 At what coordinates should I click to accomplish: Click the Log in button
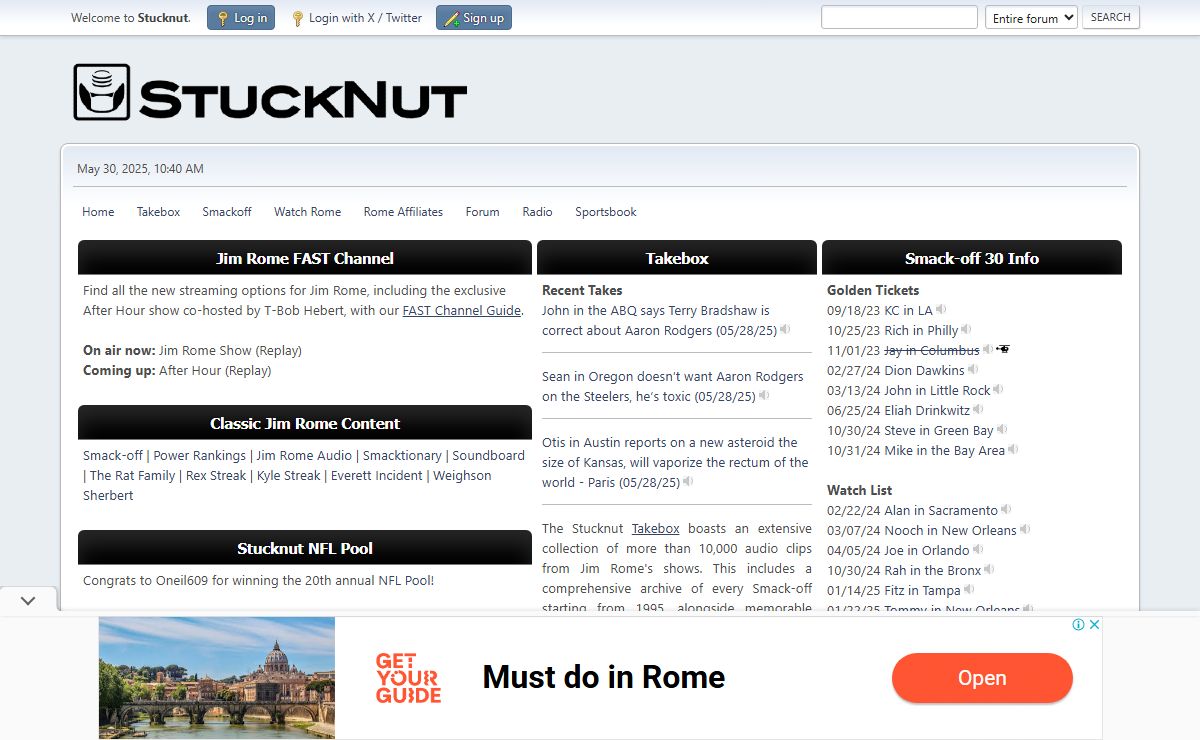tap(241, 18)
